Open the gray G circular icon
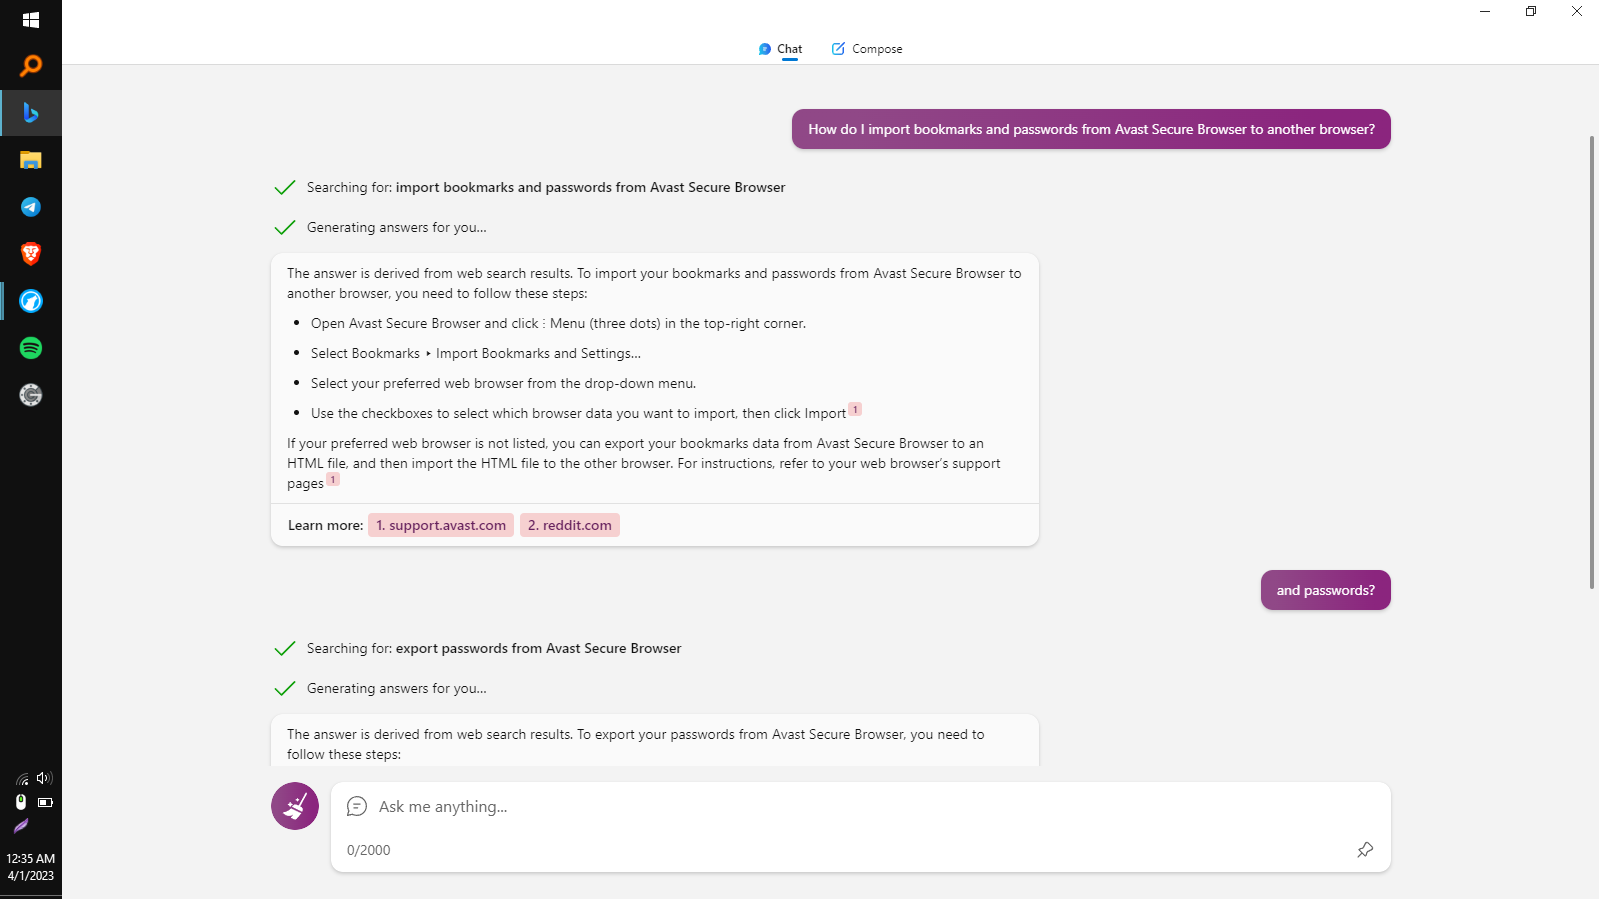This screenshot has height=899, width=1599. coord(31,395)
